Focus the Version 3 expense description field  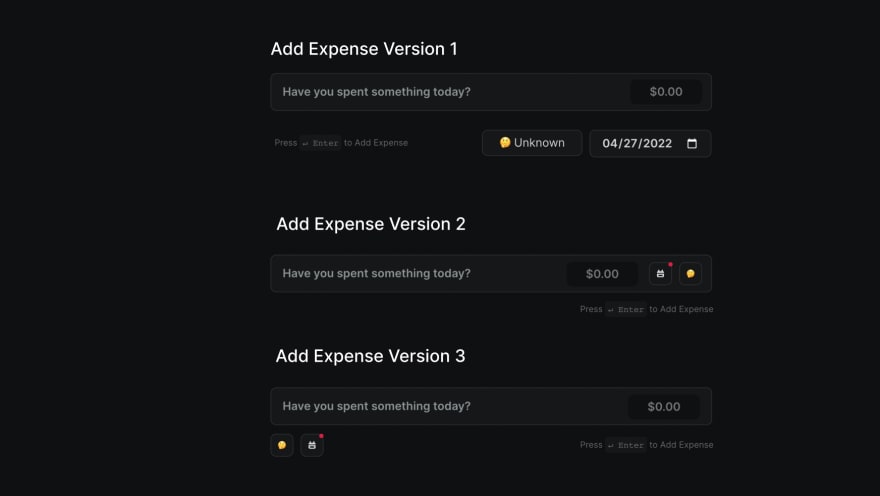[449, 406]
